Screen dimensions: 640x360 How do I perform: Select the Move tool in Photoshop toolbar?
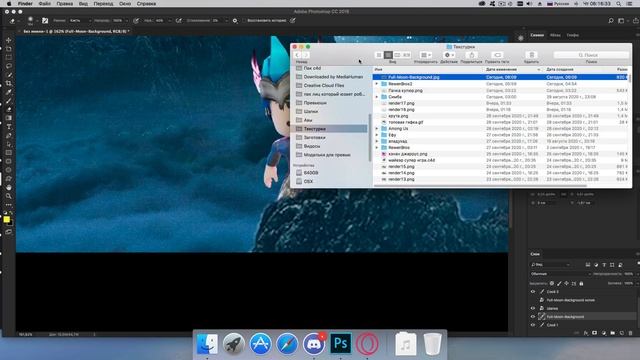9,40
